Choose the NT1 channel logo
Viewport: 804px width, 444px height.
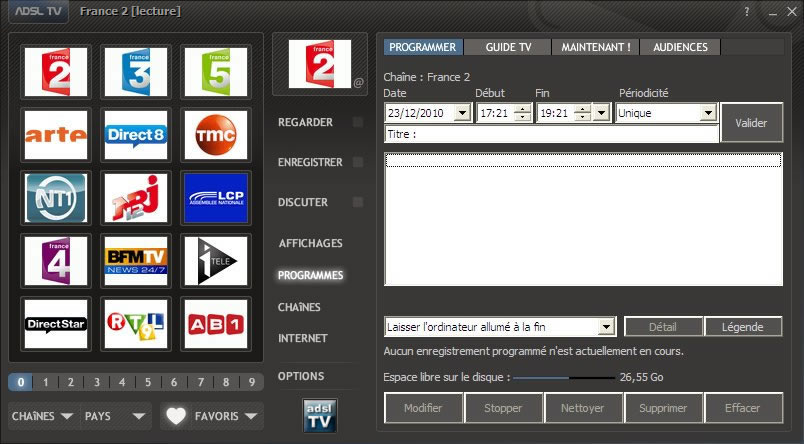[56, 198]
